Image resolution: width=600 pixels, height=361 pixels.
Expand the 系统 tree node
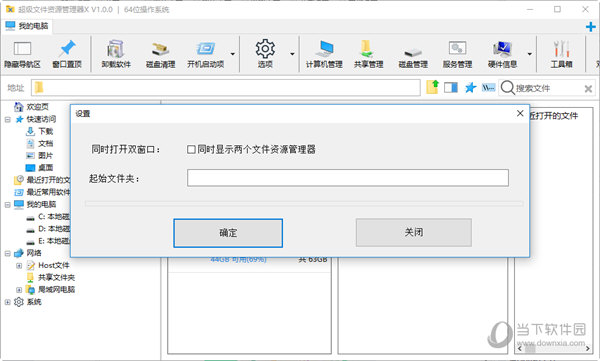point(8,302)
